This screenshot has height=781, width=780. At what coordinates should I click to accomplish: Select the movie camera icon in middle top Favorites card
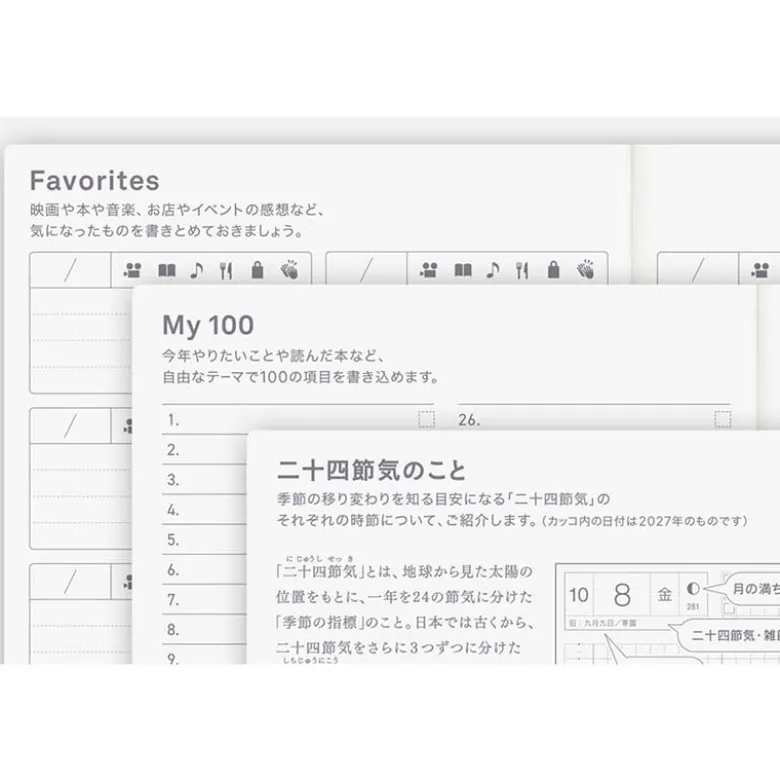coord(428,270)
